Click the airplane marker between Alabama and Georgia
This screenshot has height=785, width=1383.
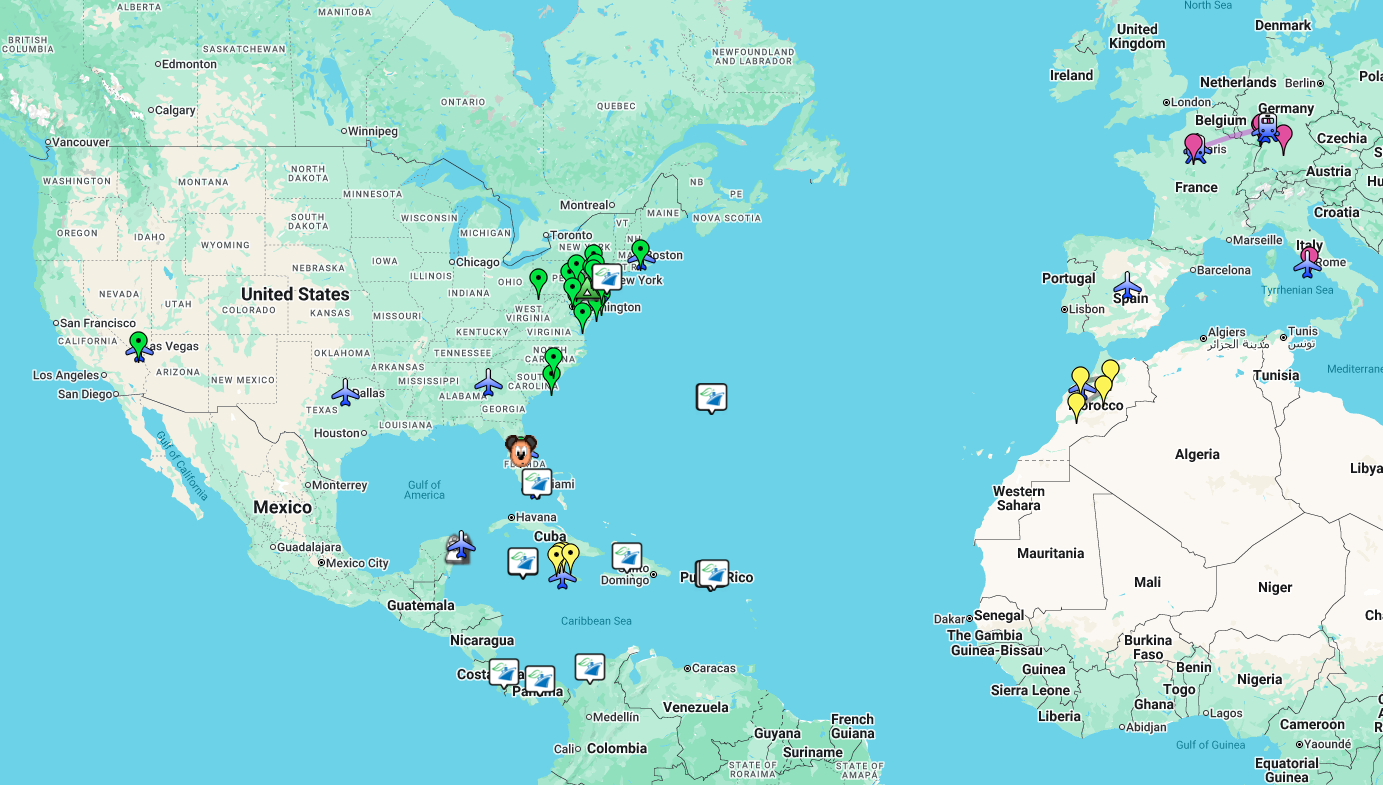pos(488,382)
